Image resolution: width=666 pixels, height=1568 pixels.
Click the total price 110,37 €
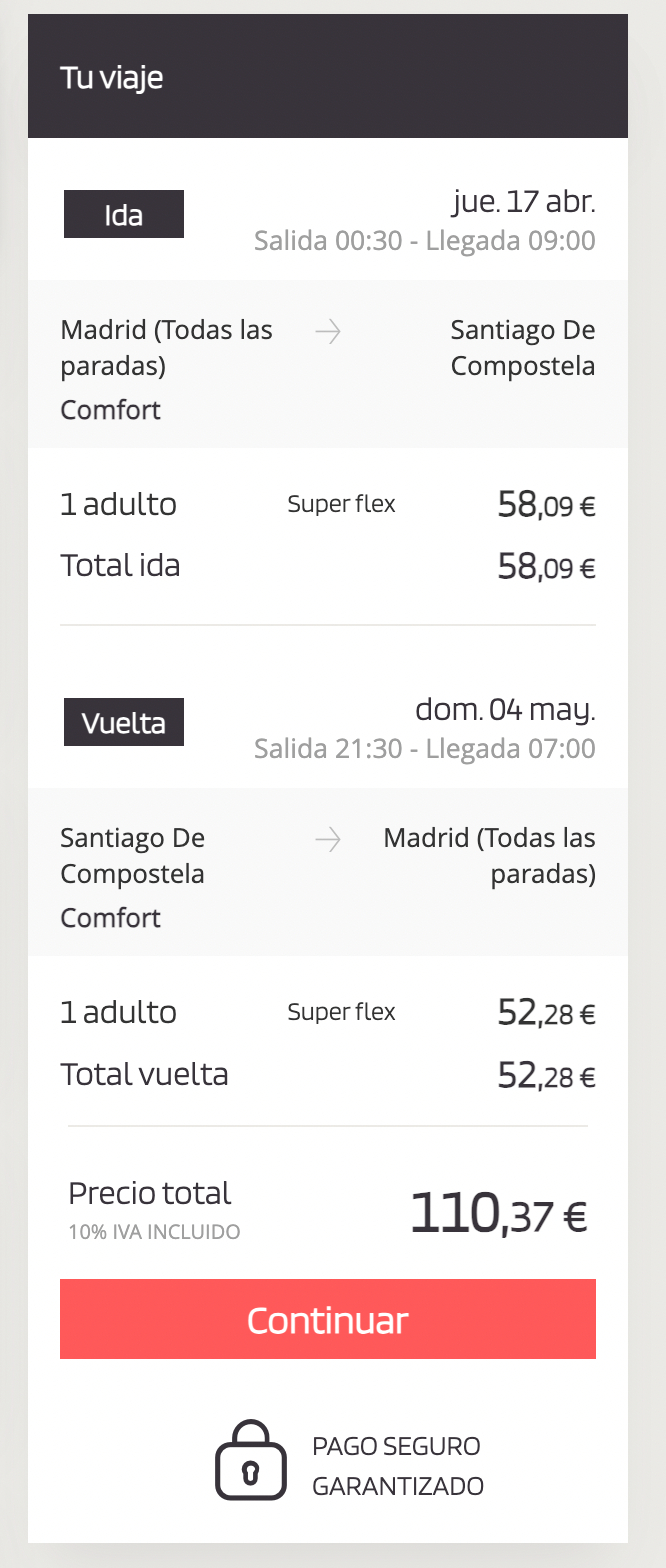tap(498, 1213)
